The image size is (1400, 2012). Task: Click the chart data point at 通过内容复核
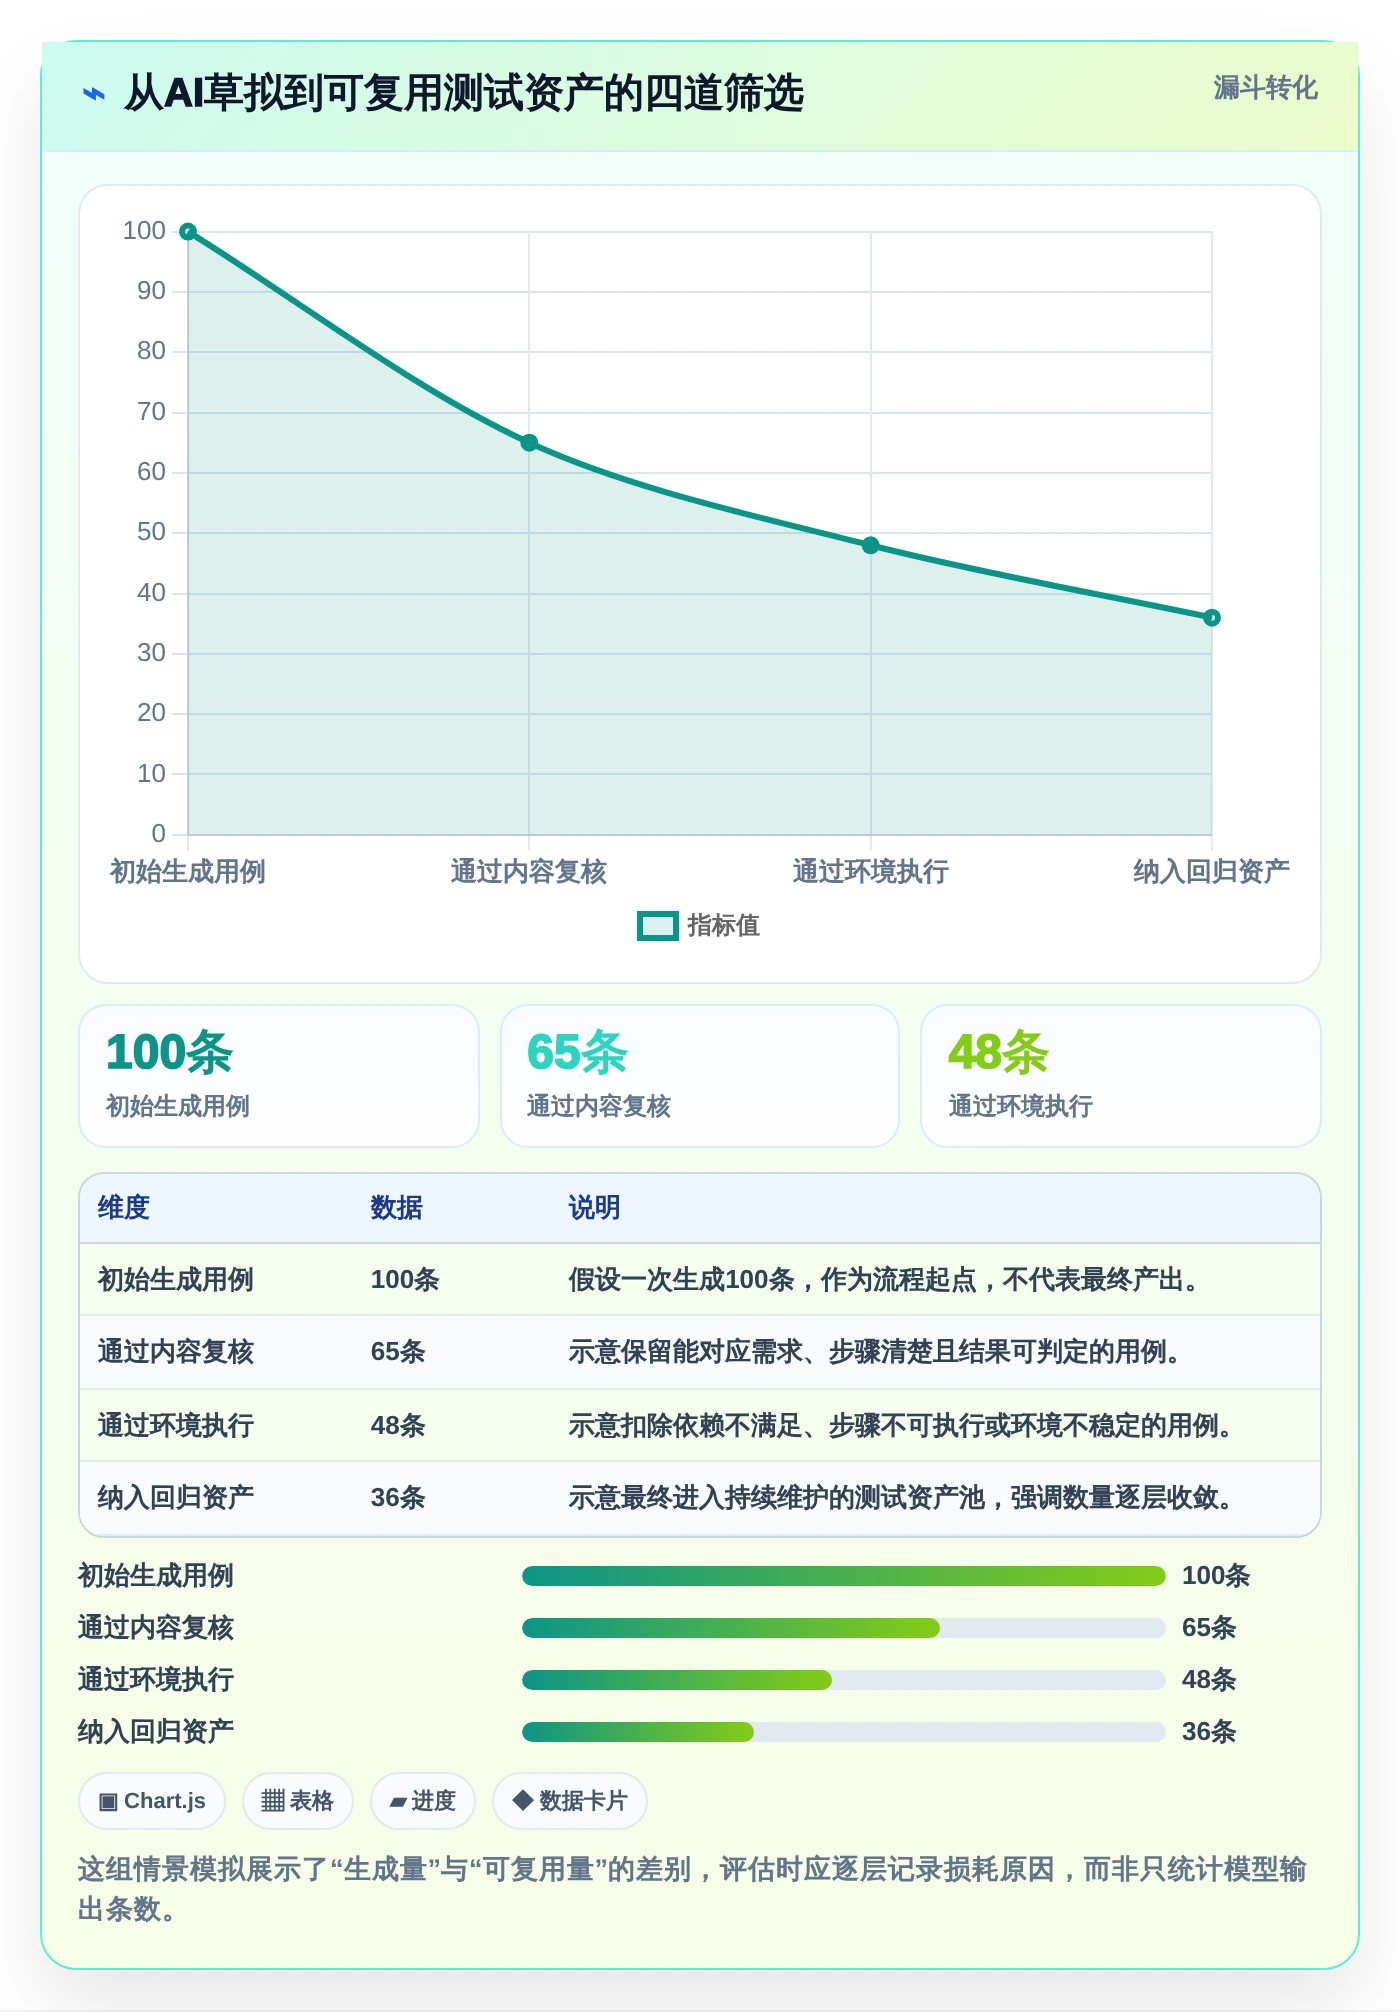[529, 443]
